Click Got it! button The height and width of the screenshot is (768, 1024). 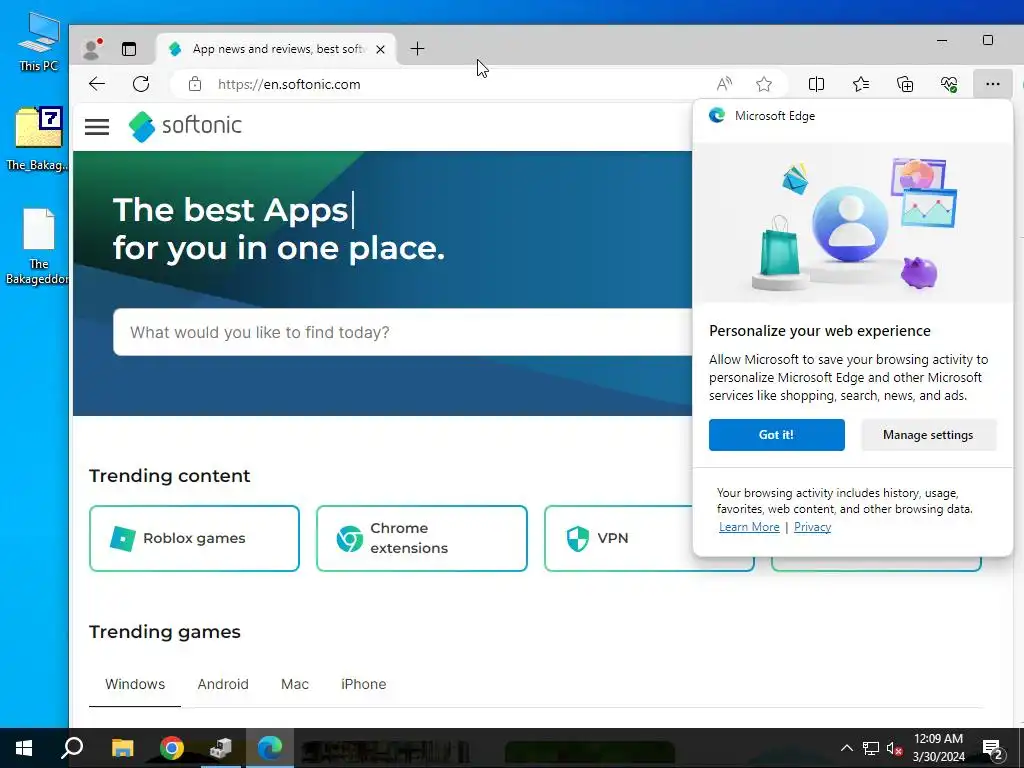tap(776, 435)
